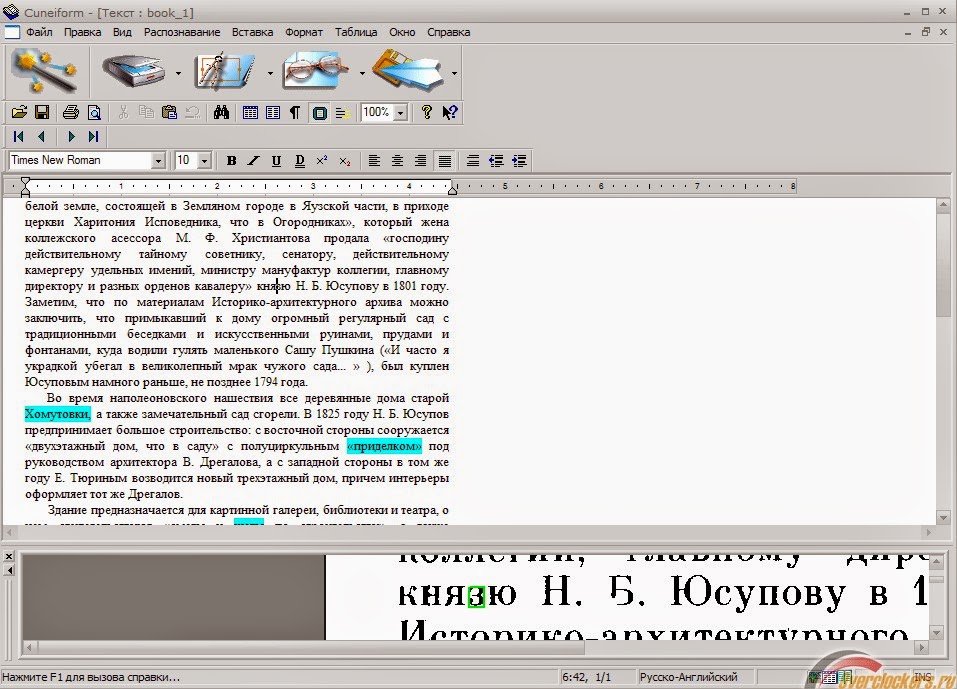Open the Таблица menu
The width and height of the screenshot is (957, 689).
[356, 31]
